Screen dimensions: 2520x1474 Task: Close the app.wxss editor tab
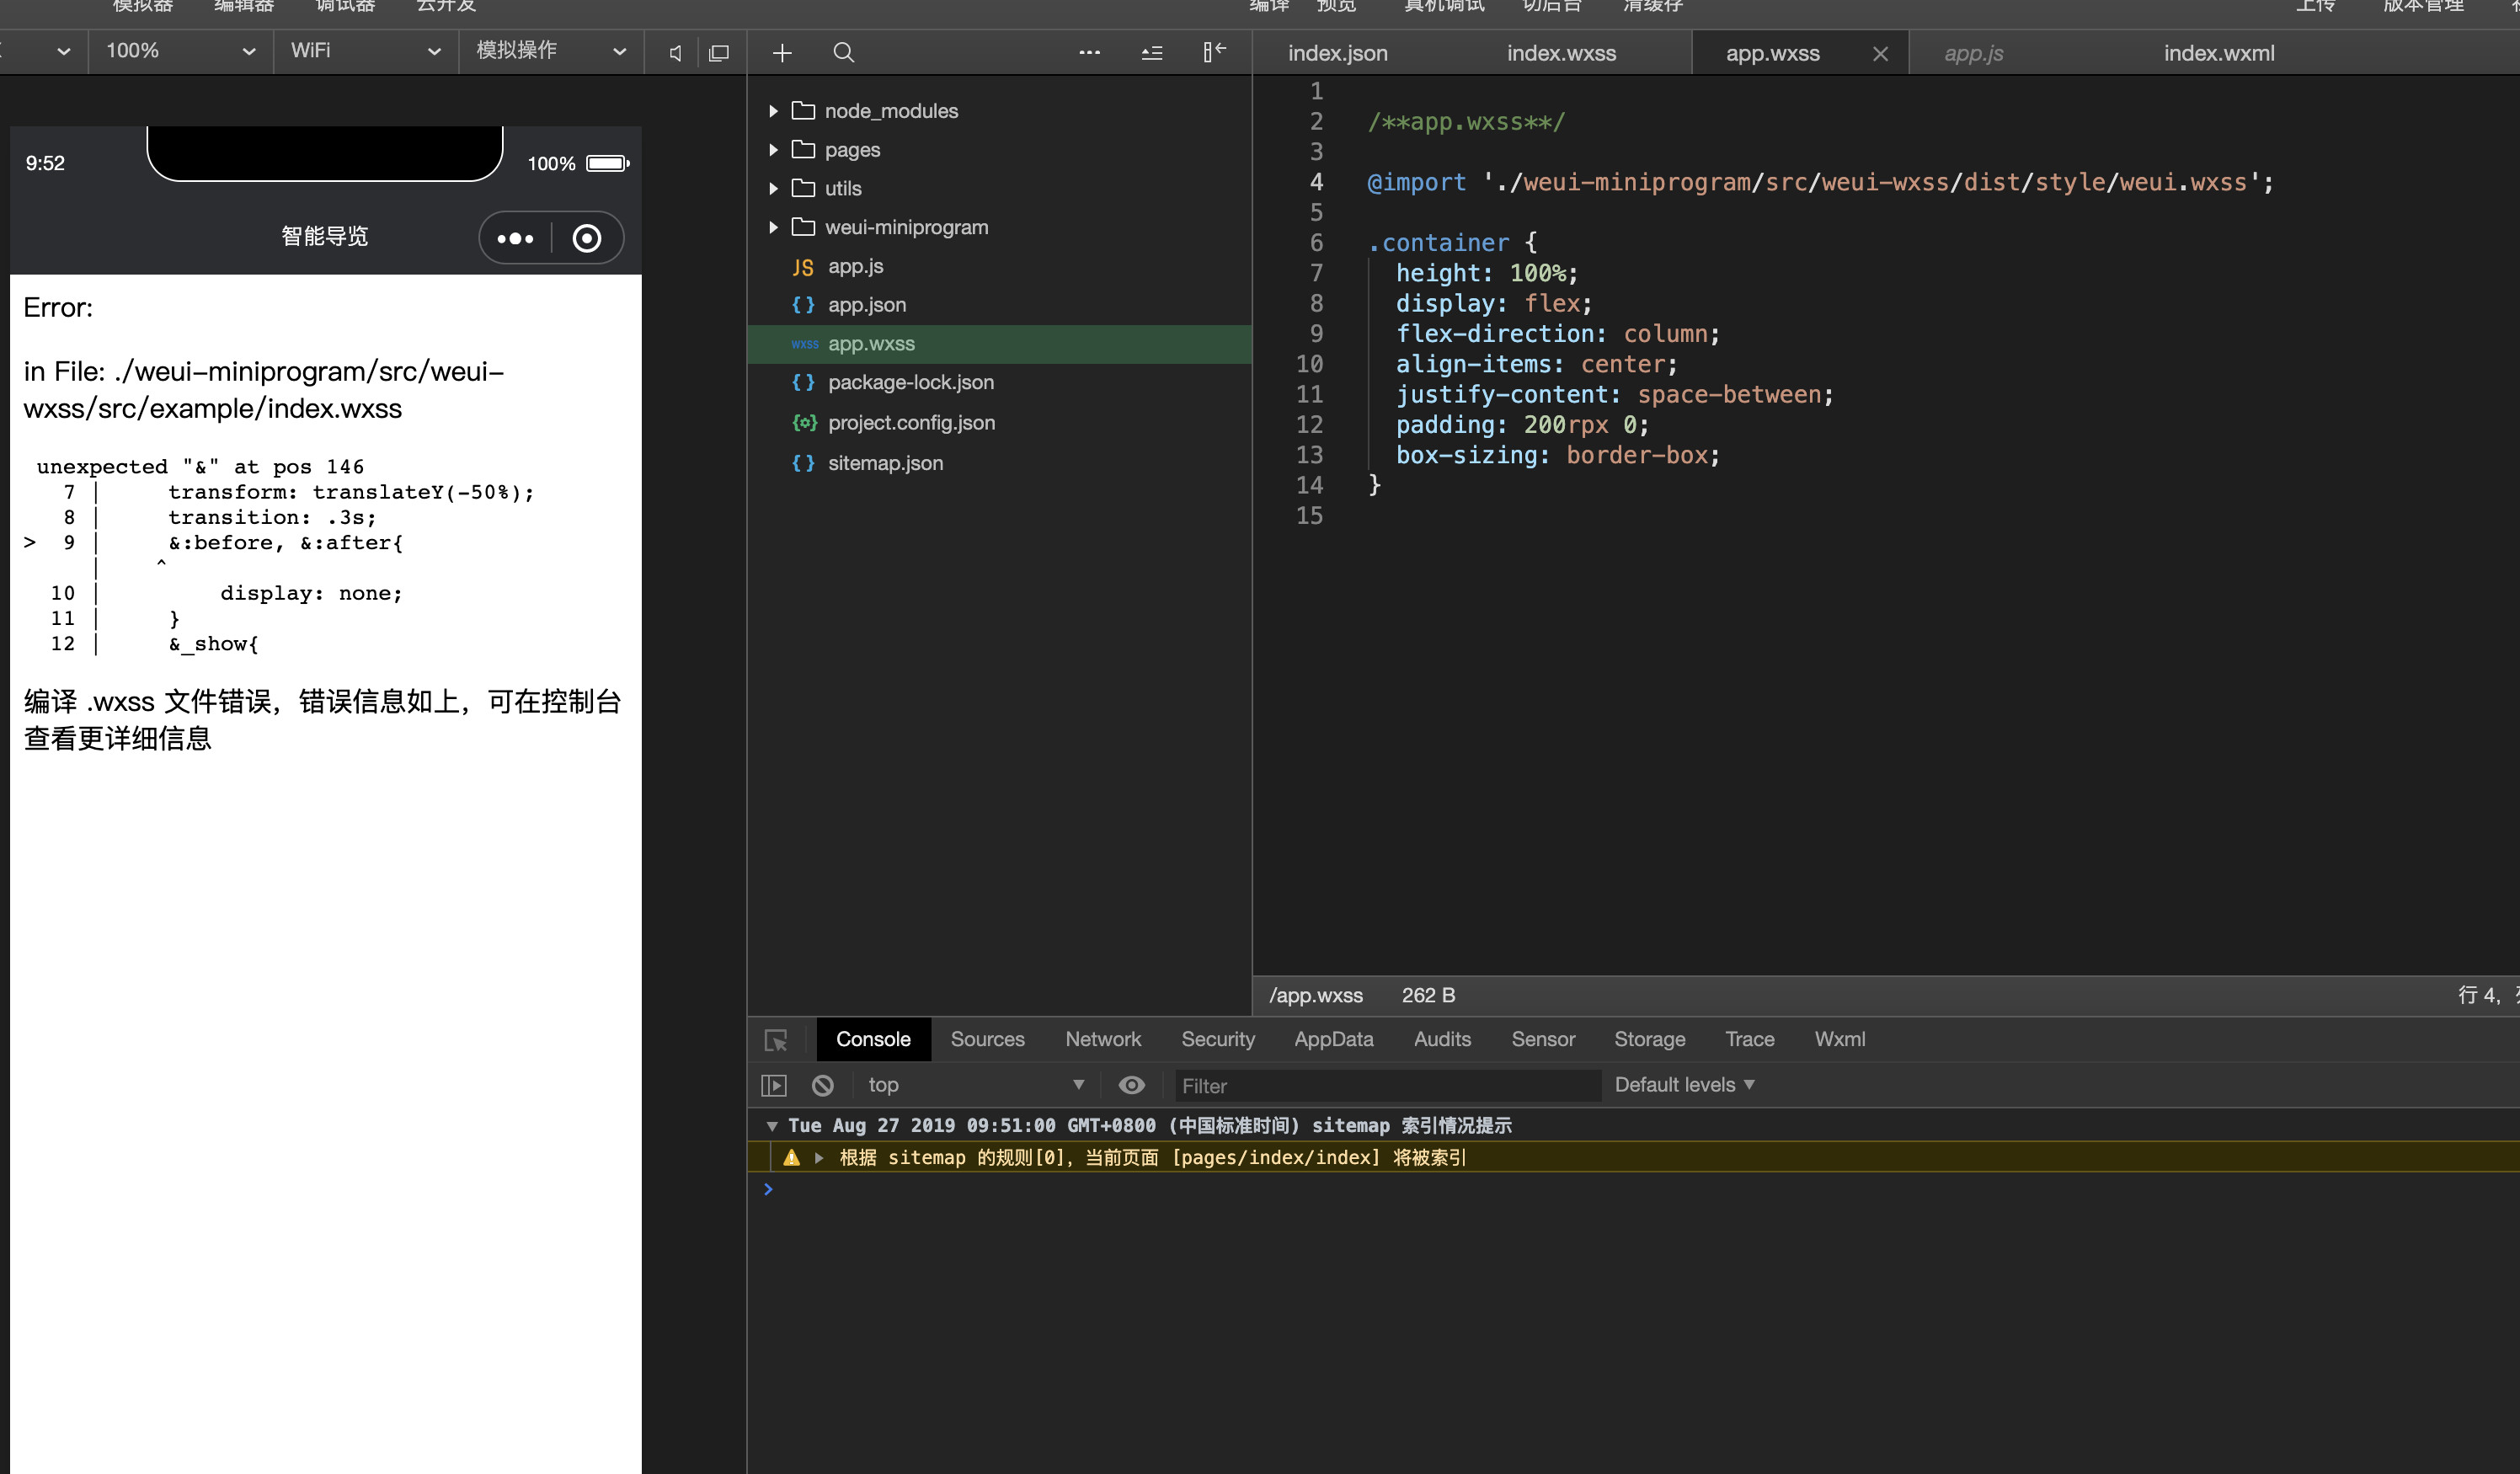pos(1880,54)
